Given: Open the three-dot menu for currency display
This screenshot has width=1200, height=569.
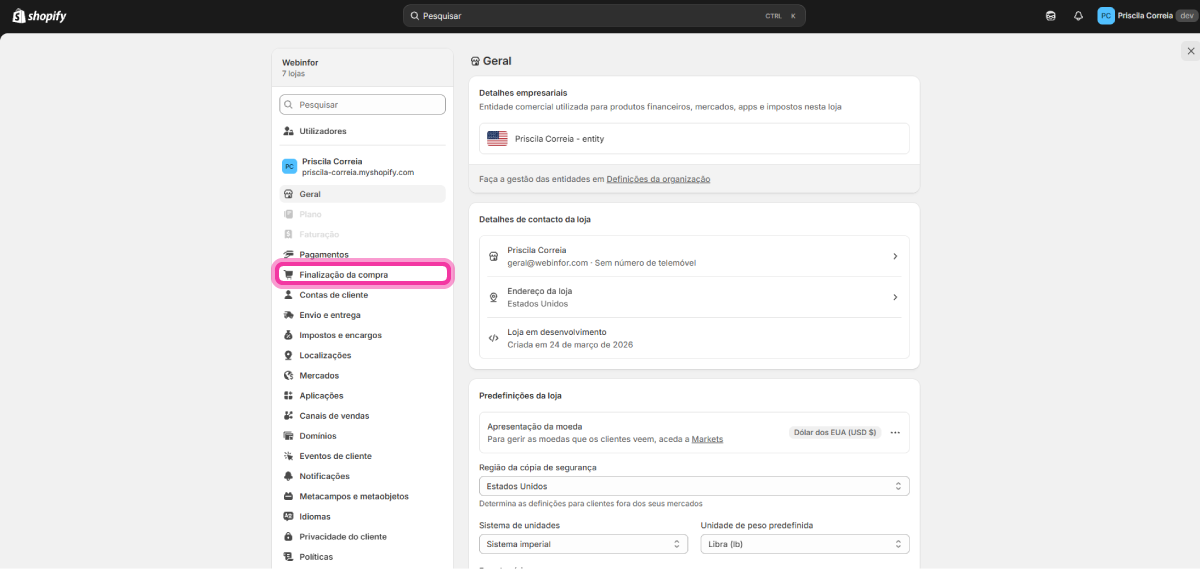Looking at the screenshot, I should 895,433.
